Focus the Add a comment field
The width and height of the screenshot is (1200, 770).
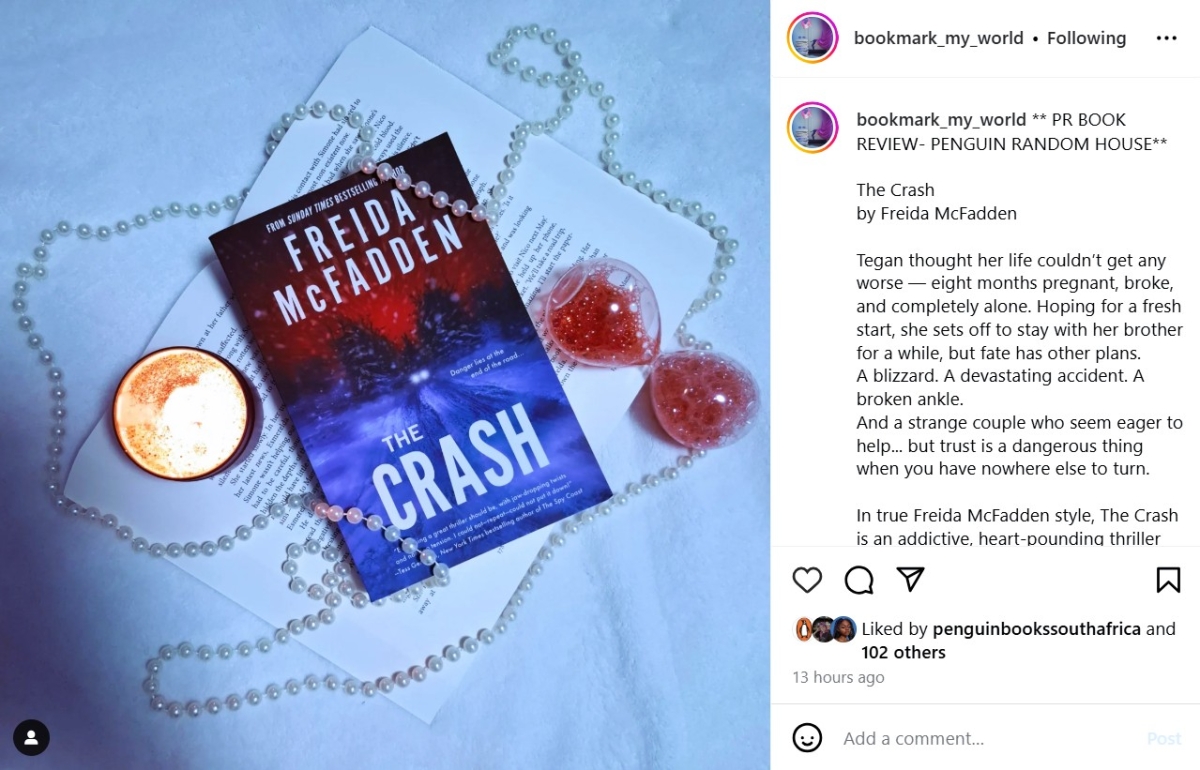tap(985, 738)
